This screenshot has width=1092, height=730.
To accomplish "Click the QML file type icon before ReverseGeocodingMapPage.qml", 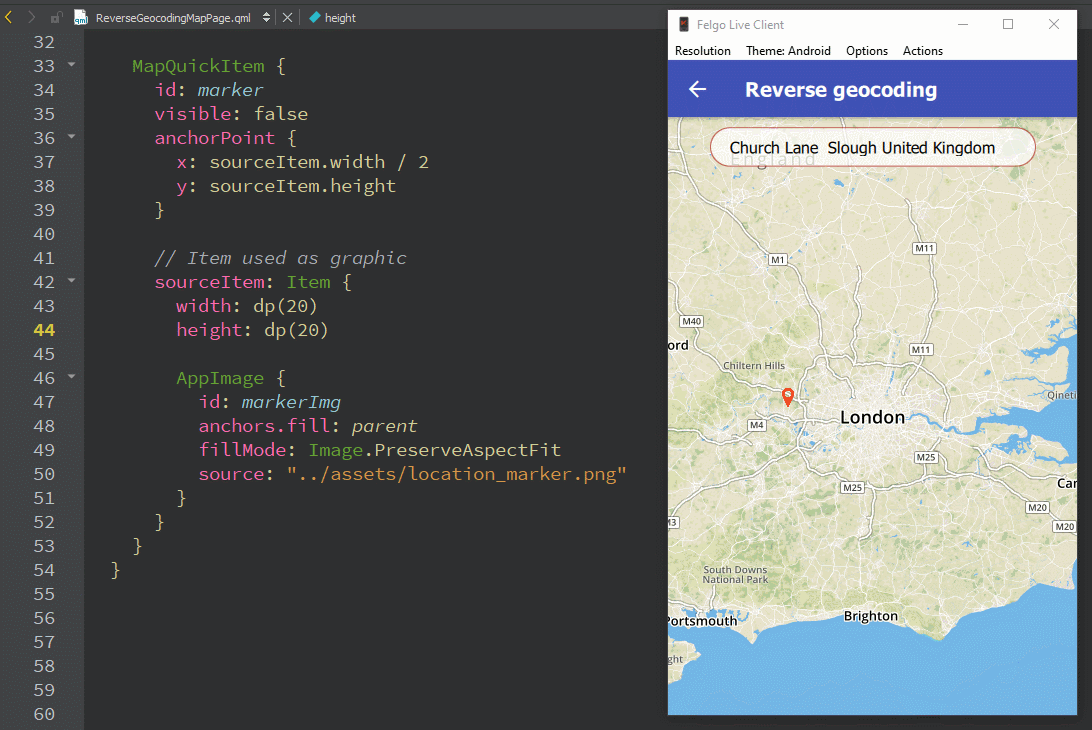I will [80, 17].
